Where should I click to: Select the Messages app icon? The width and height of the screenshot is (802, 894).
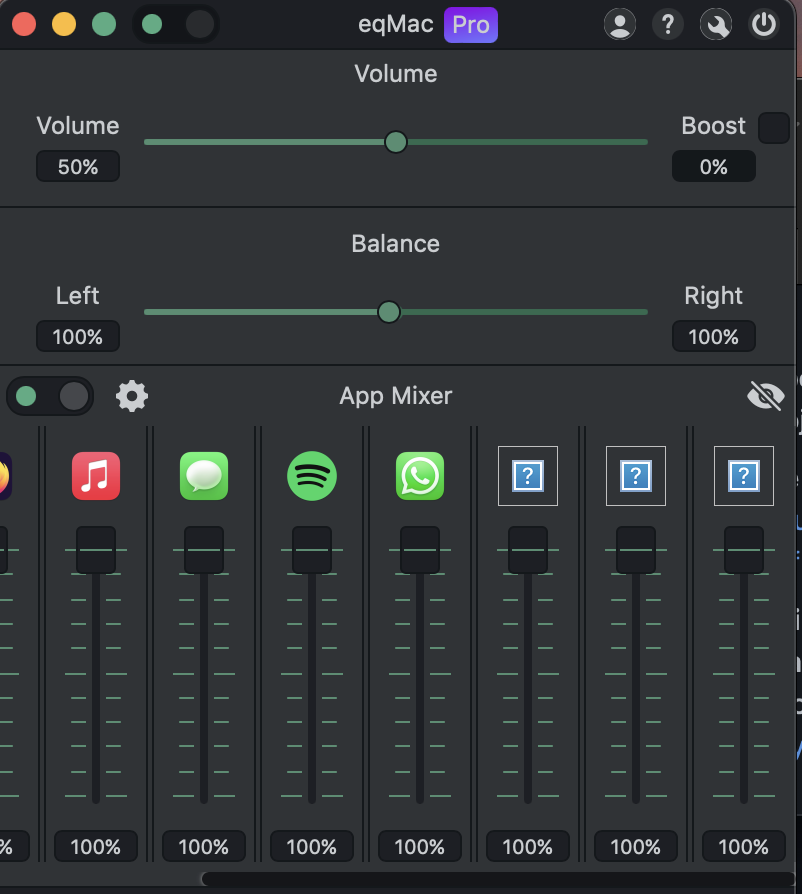203,476
